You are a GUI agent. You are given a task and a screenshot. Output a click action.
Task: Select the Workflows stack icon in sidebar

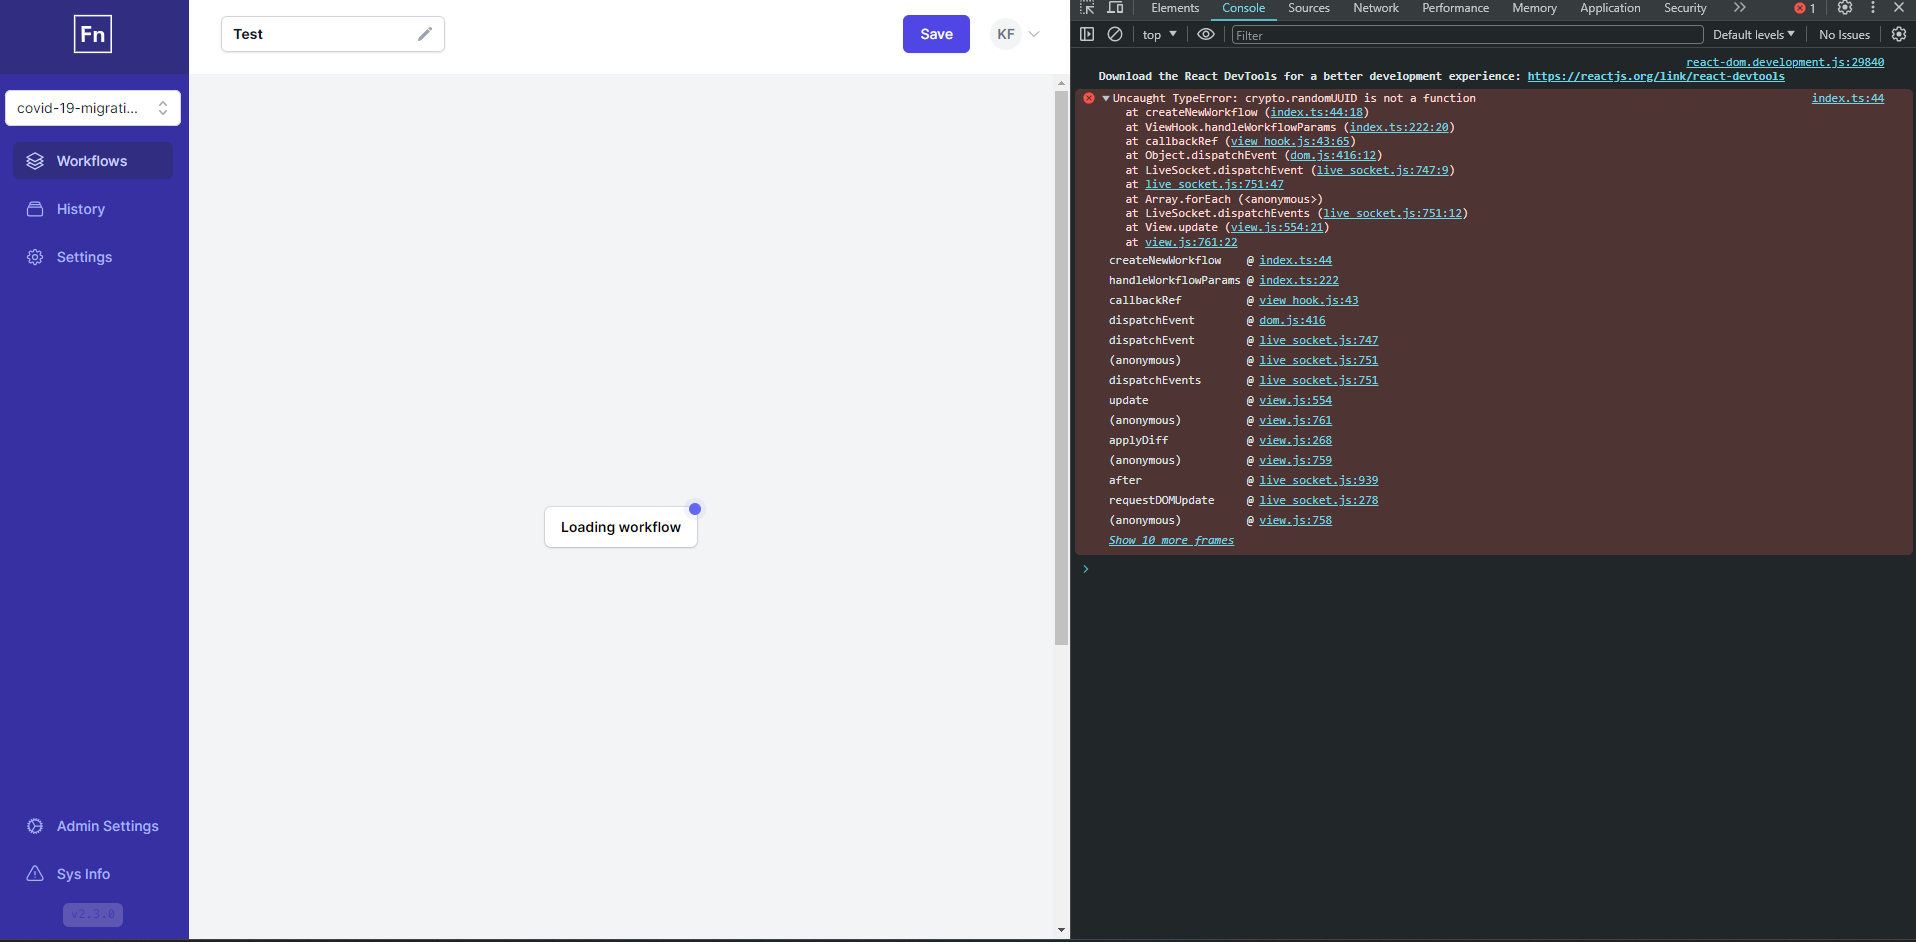(36, 160)
